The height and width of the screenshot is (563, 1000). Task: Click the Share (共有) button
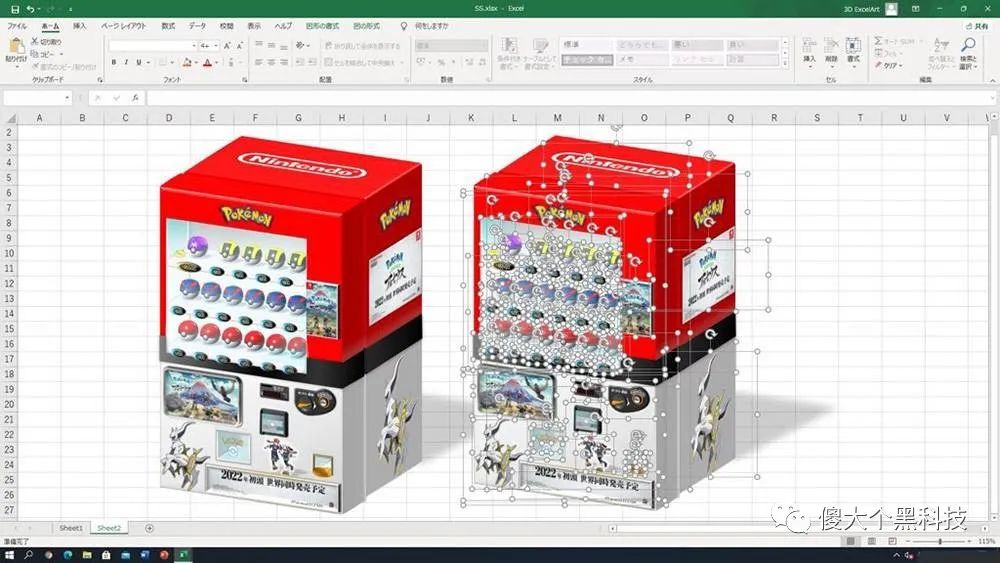tap(977, 26)
